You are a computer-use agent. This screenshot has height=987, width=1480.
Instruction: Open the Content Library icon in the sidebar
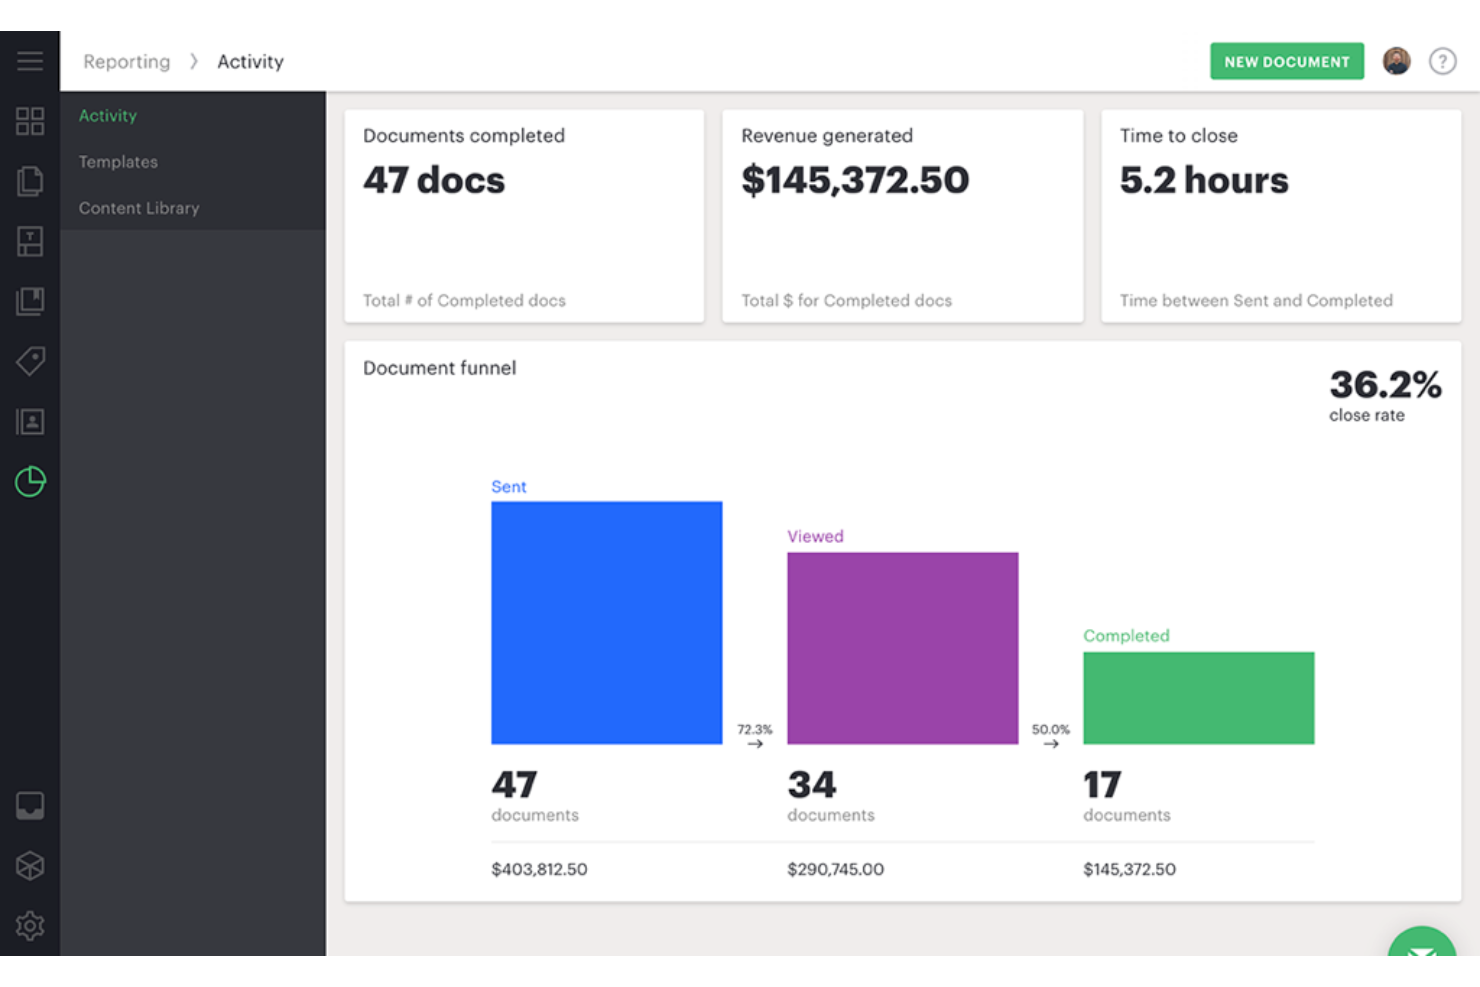[30, 301]
